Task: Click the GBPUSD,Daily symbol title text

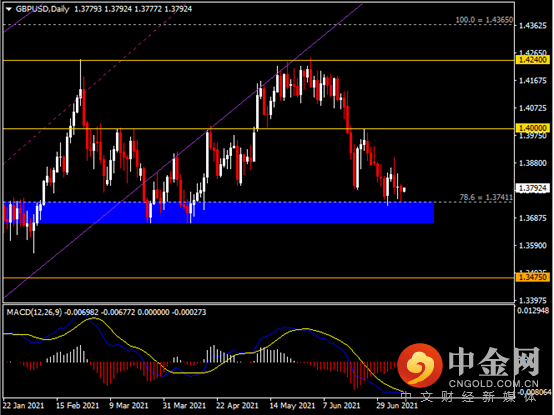Action: coord(42,9)
